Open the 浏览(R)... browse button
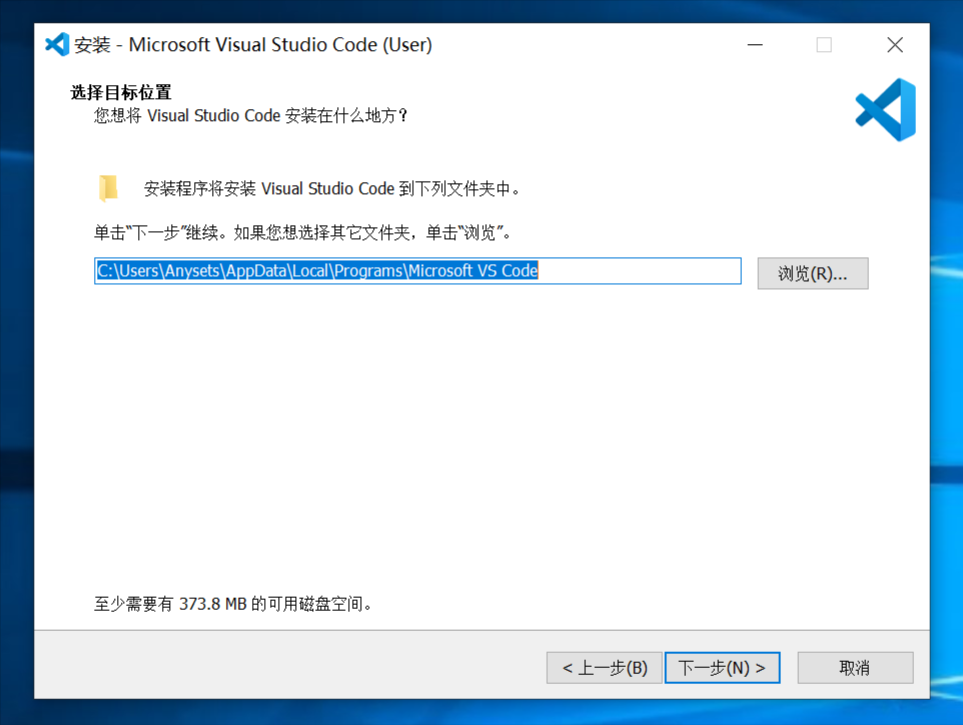This screenshot has height=725, width=963. pyautogui.click(x=813, y=273)
